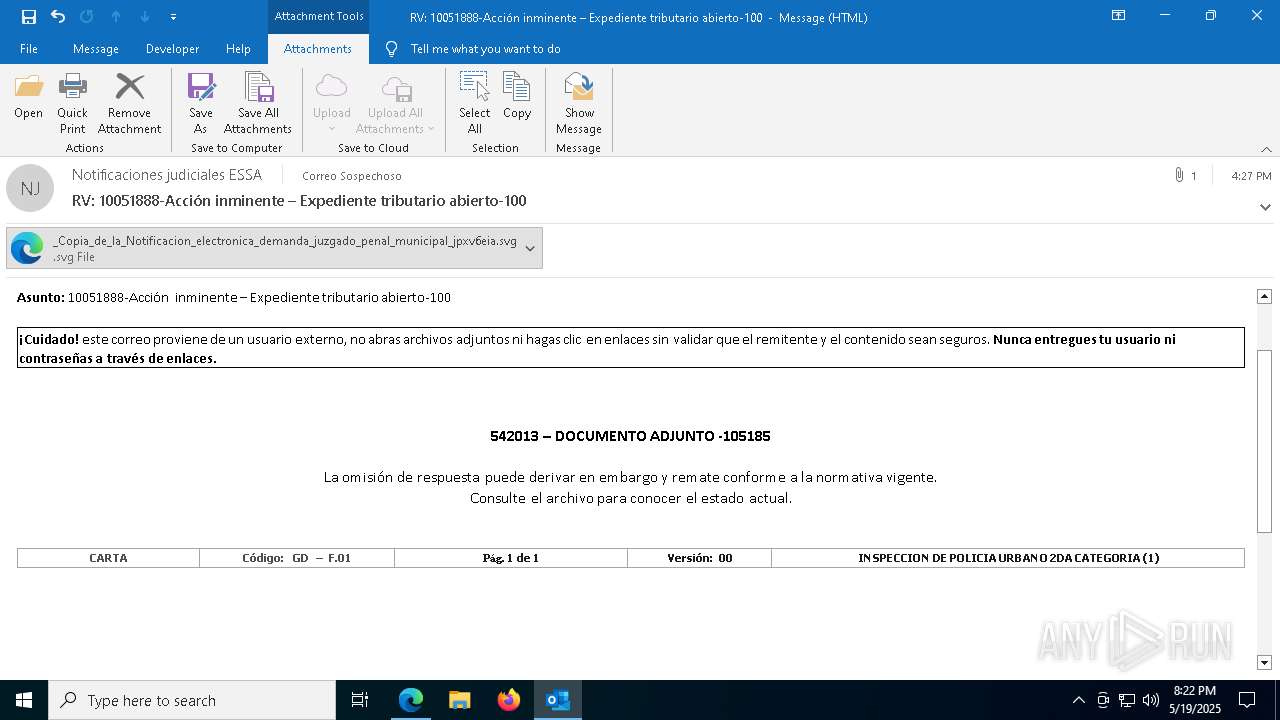
Task: Go to next item with the down arrow
Action: tap(145, 16)
